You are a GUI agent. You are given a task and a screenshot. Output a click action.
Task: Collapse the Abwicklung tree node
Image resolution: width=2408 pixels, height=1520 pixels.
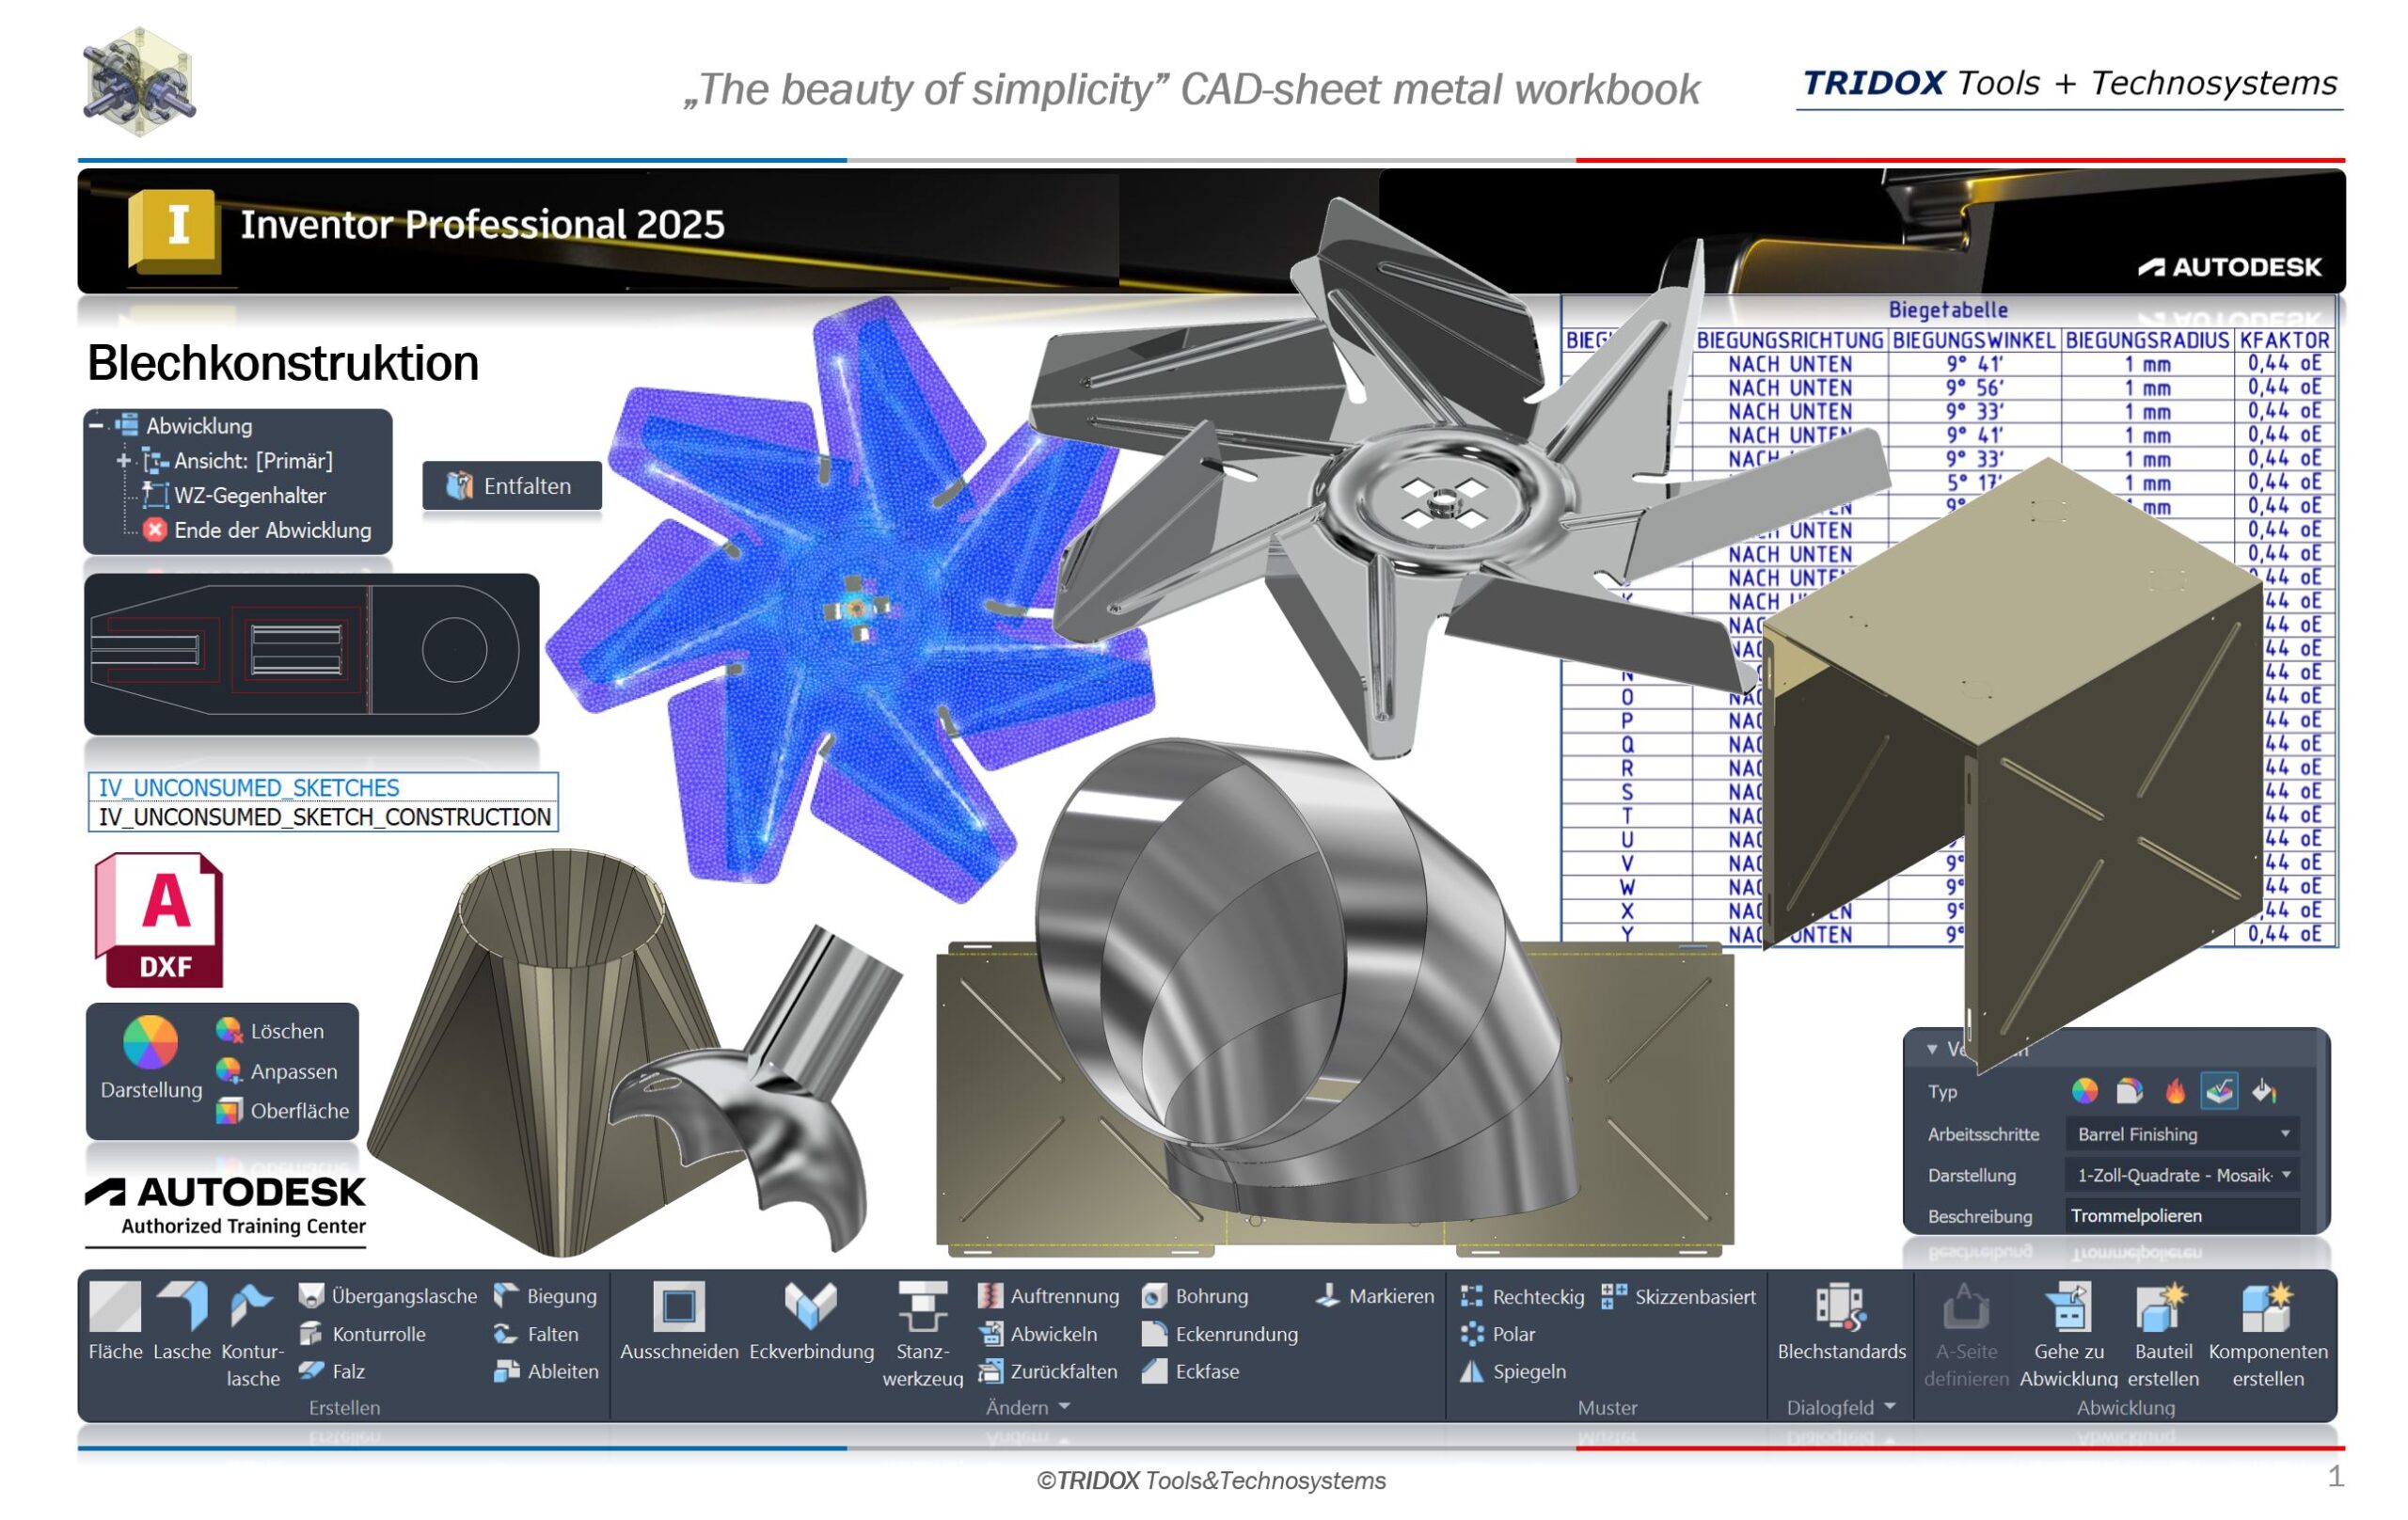(x=96, y=426)
